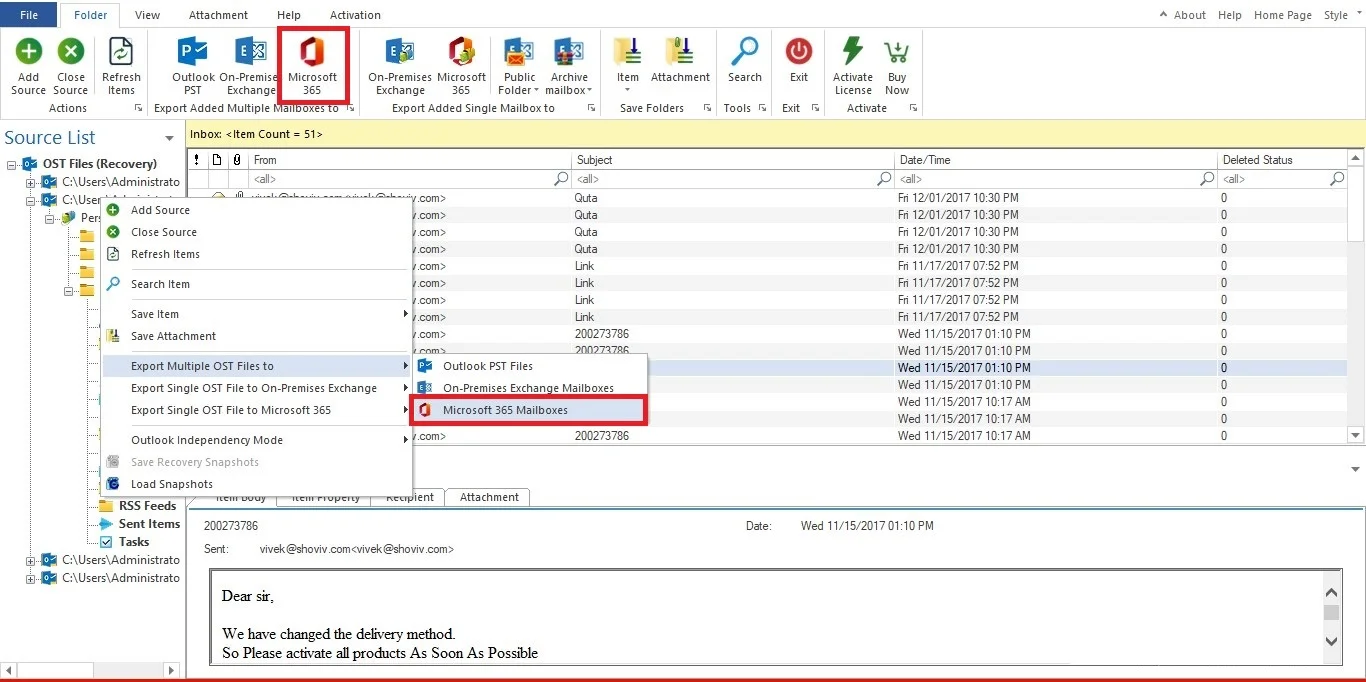
Task: Sort by the From column header
Action: (410, 160)
